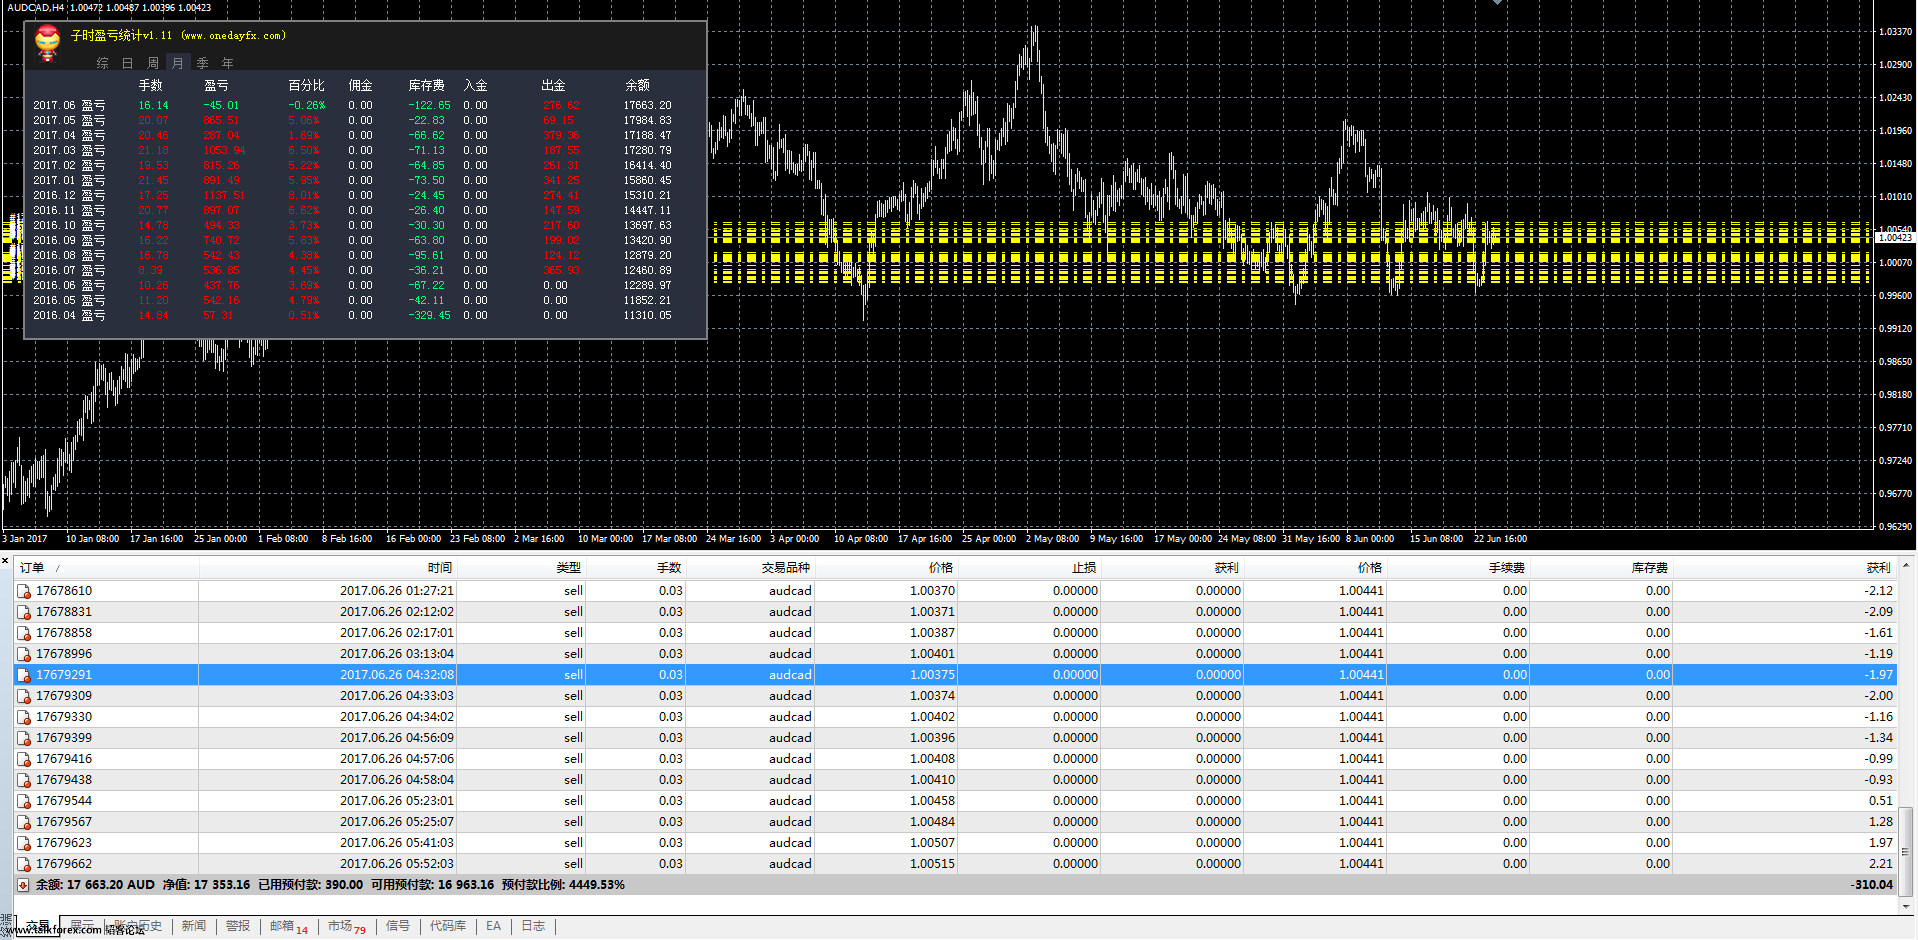
Task: Click the order list scrollbar down arrow
Action: (1906, 907)
